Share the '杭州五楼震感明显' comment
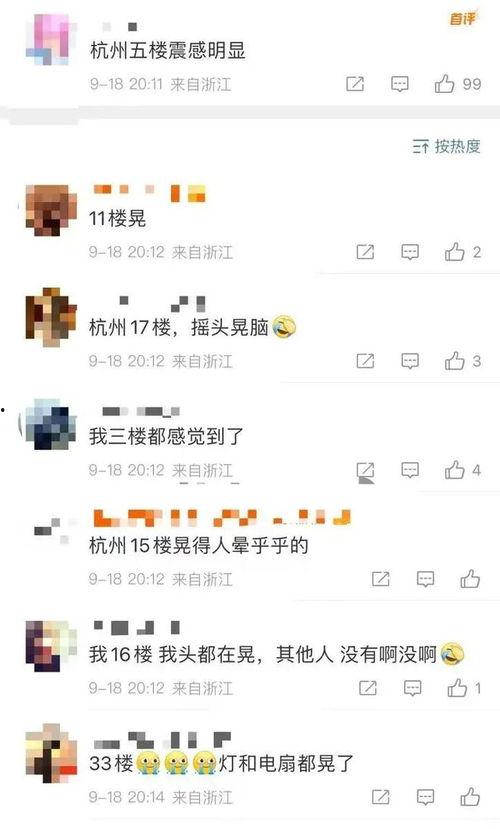This screenshot has height=829, width=500. coord(355,84)
